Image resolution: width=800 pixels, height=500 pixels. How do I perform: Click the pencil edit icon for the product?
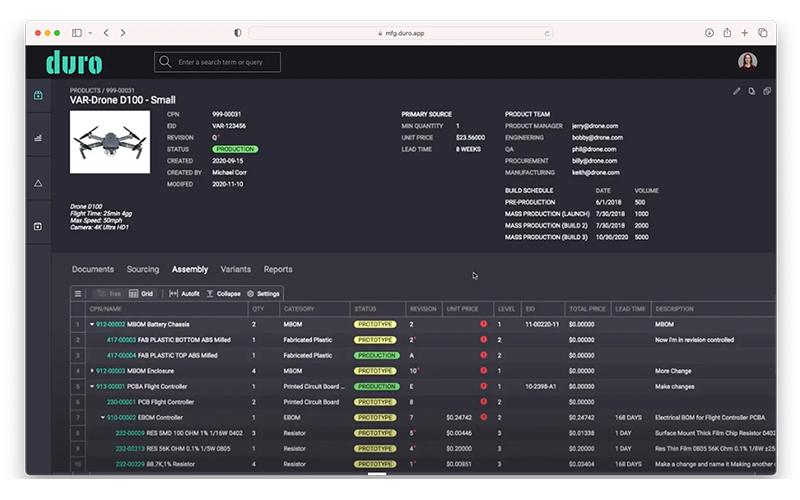click(736, 91)
